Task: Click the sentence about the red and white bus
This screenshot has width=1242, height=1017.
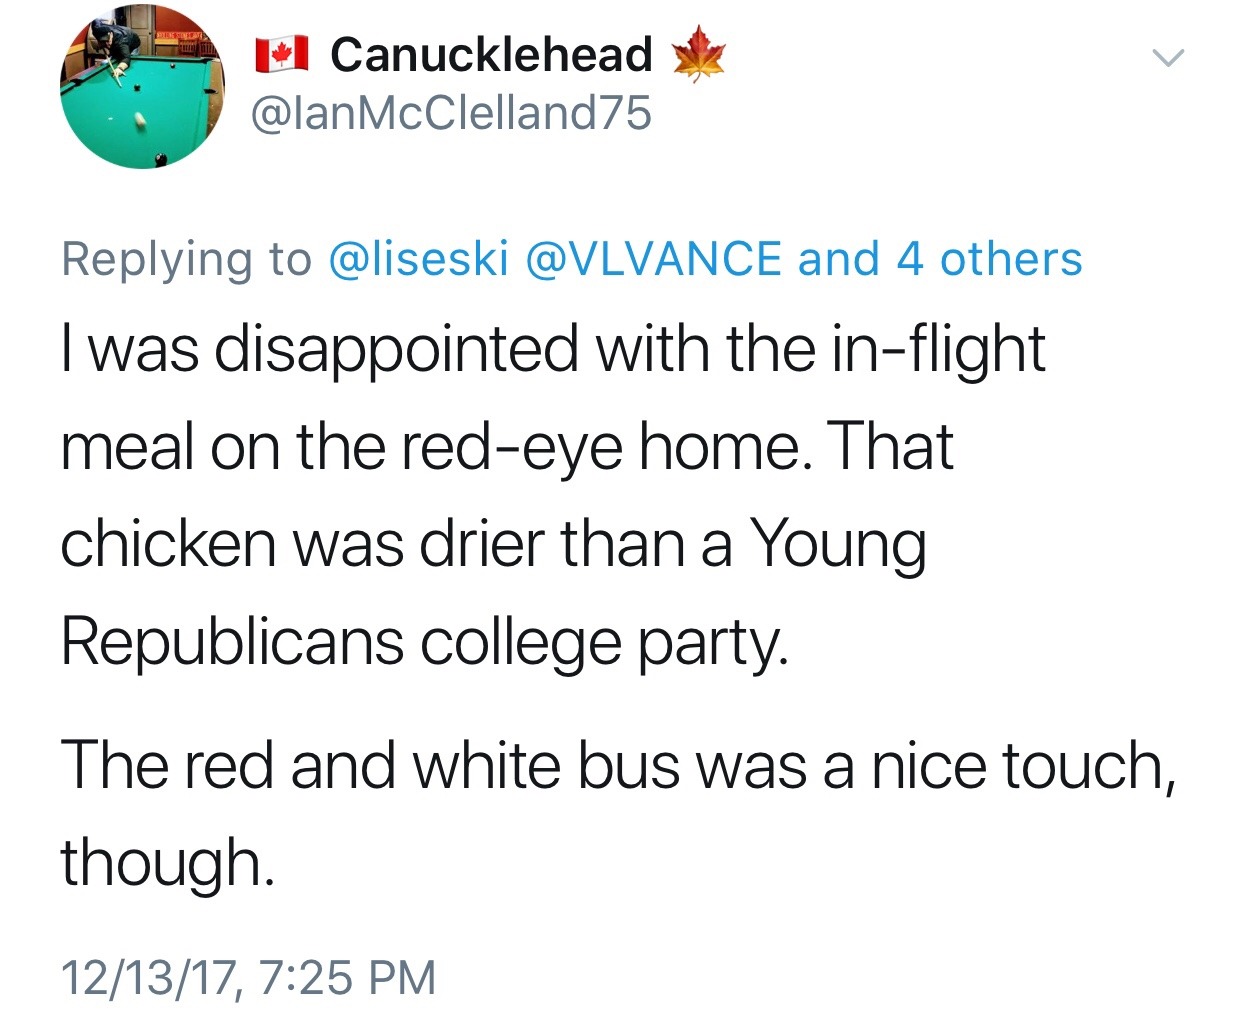Action: [x=617, y=767]
